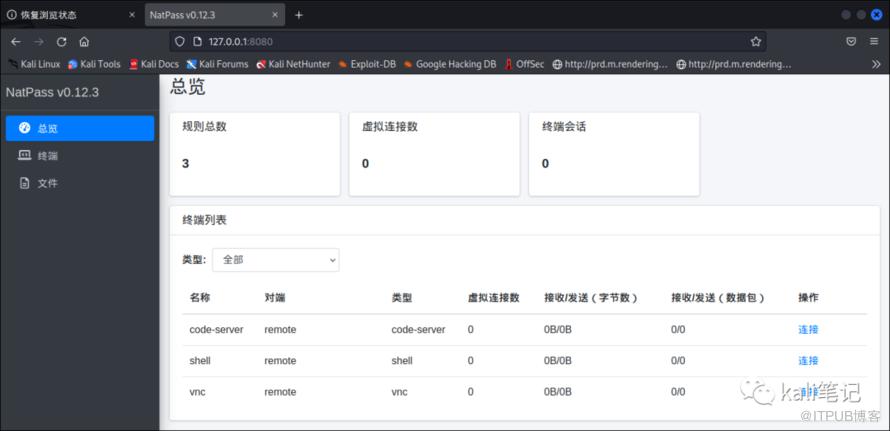
Task: Click the shield icon in address bar
Action: (180, 42)
